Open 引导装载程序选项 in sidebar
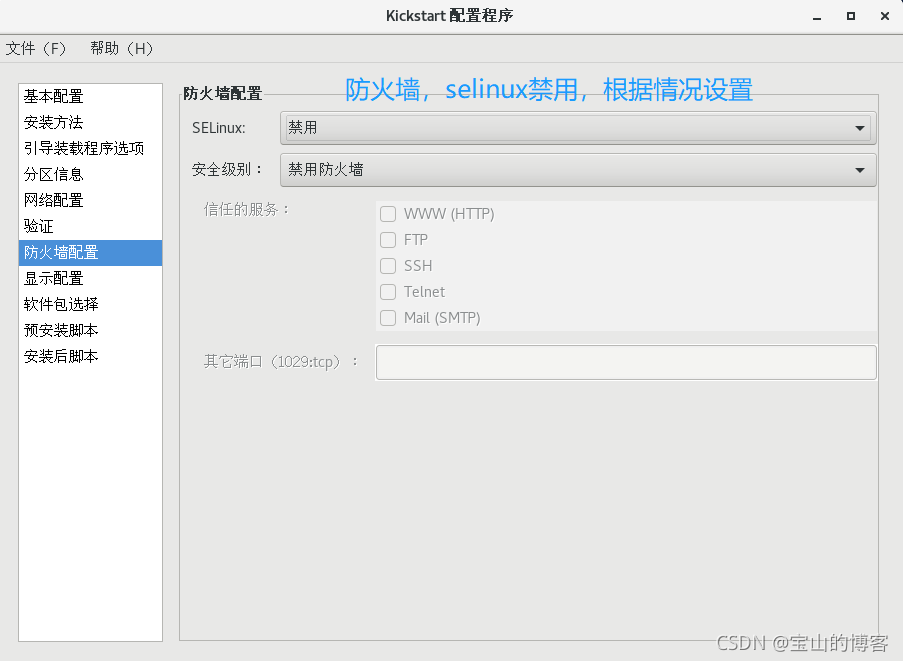 [x=84, y=148]
